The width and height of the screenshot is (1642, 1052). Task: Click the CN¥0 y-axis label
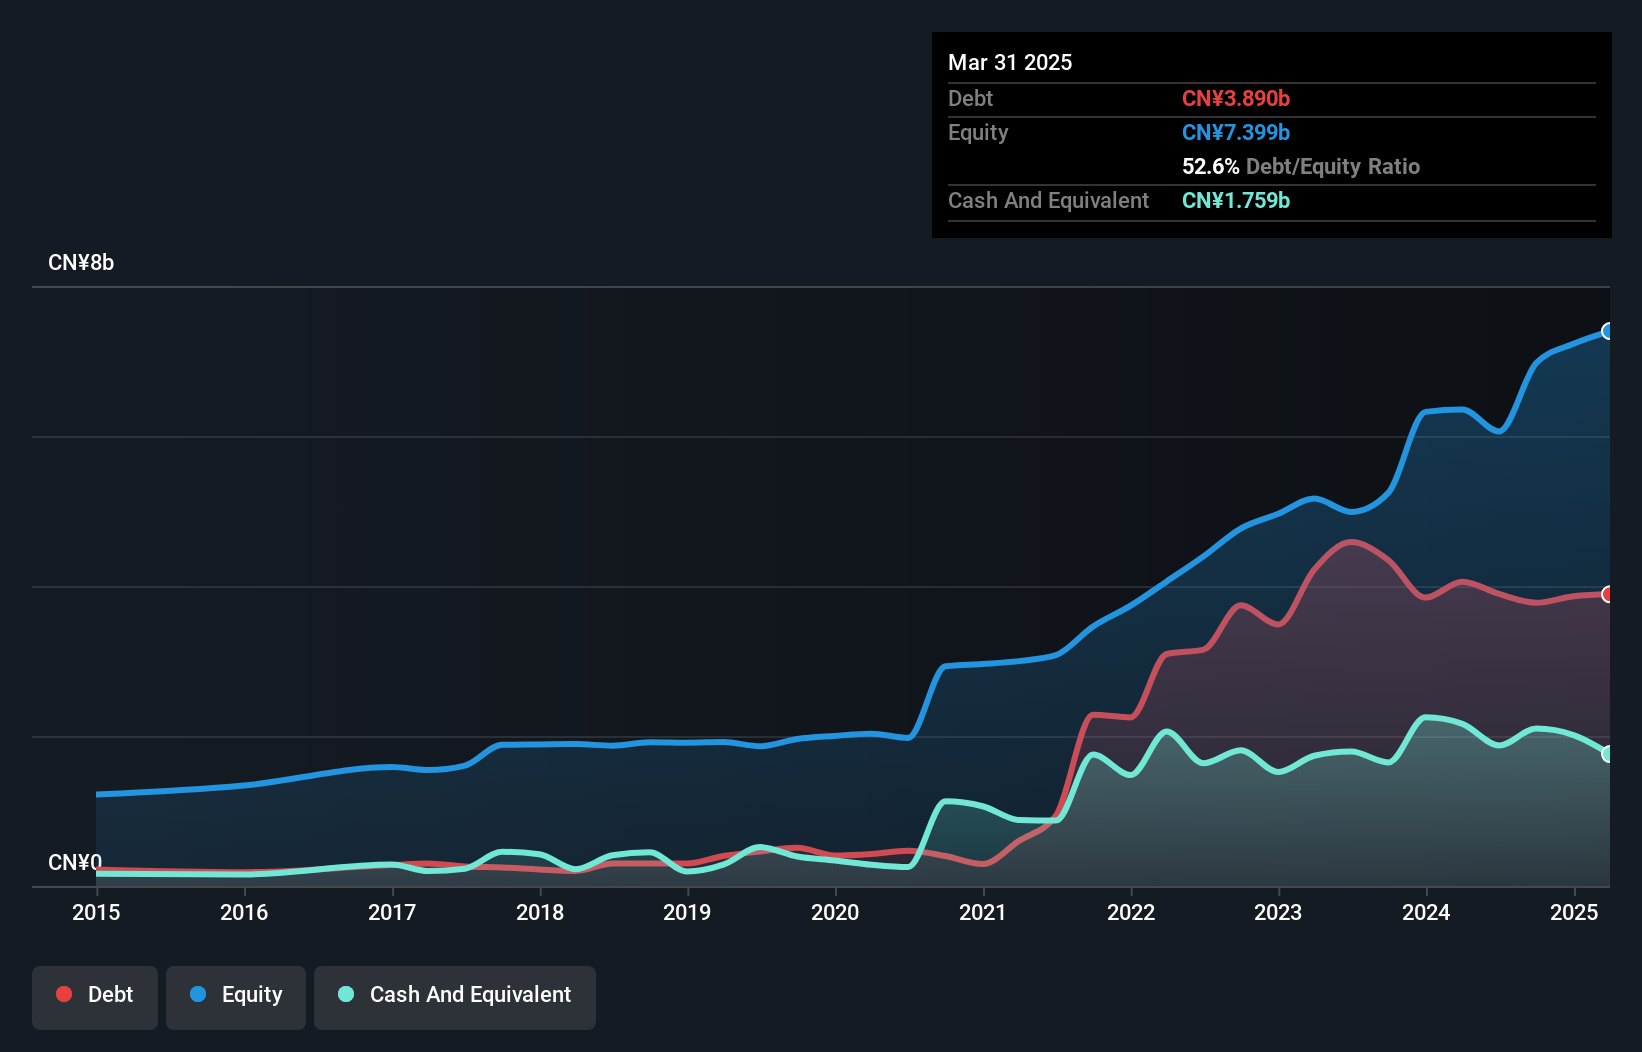click(75, 862)
